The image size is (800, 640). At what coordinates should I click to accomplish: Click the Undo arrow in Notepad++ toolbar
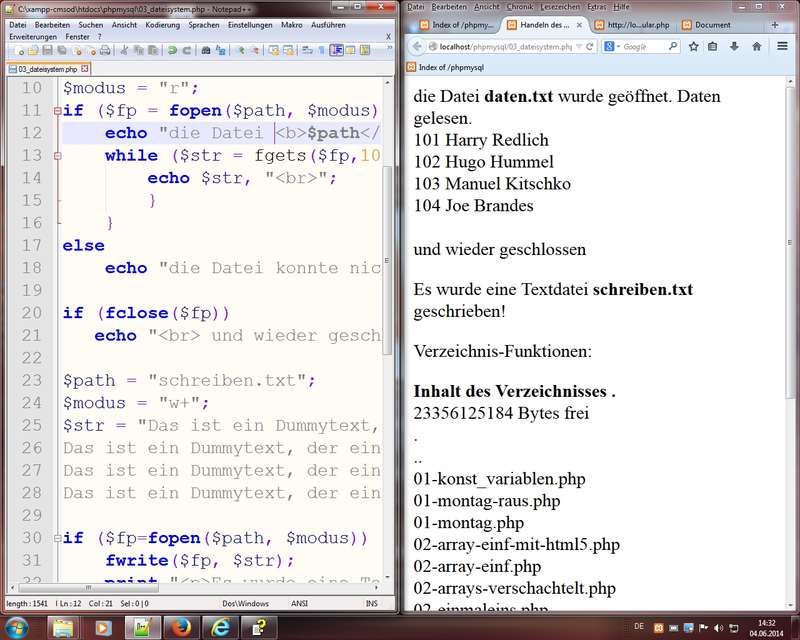172,49
